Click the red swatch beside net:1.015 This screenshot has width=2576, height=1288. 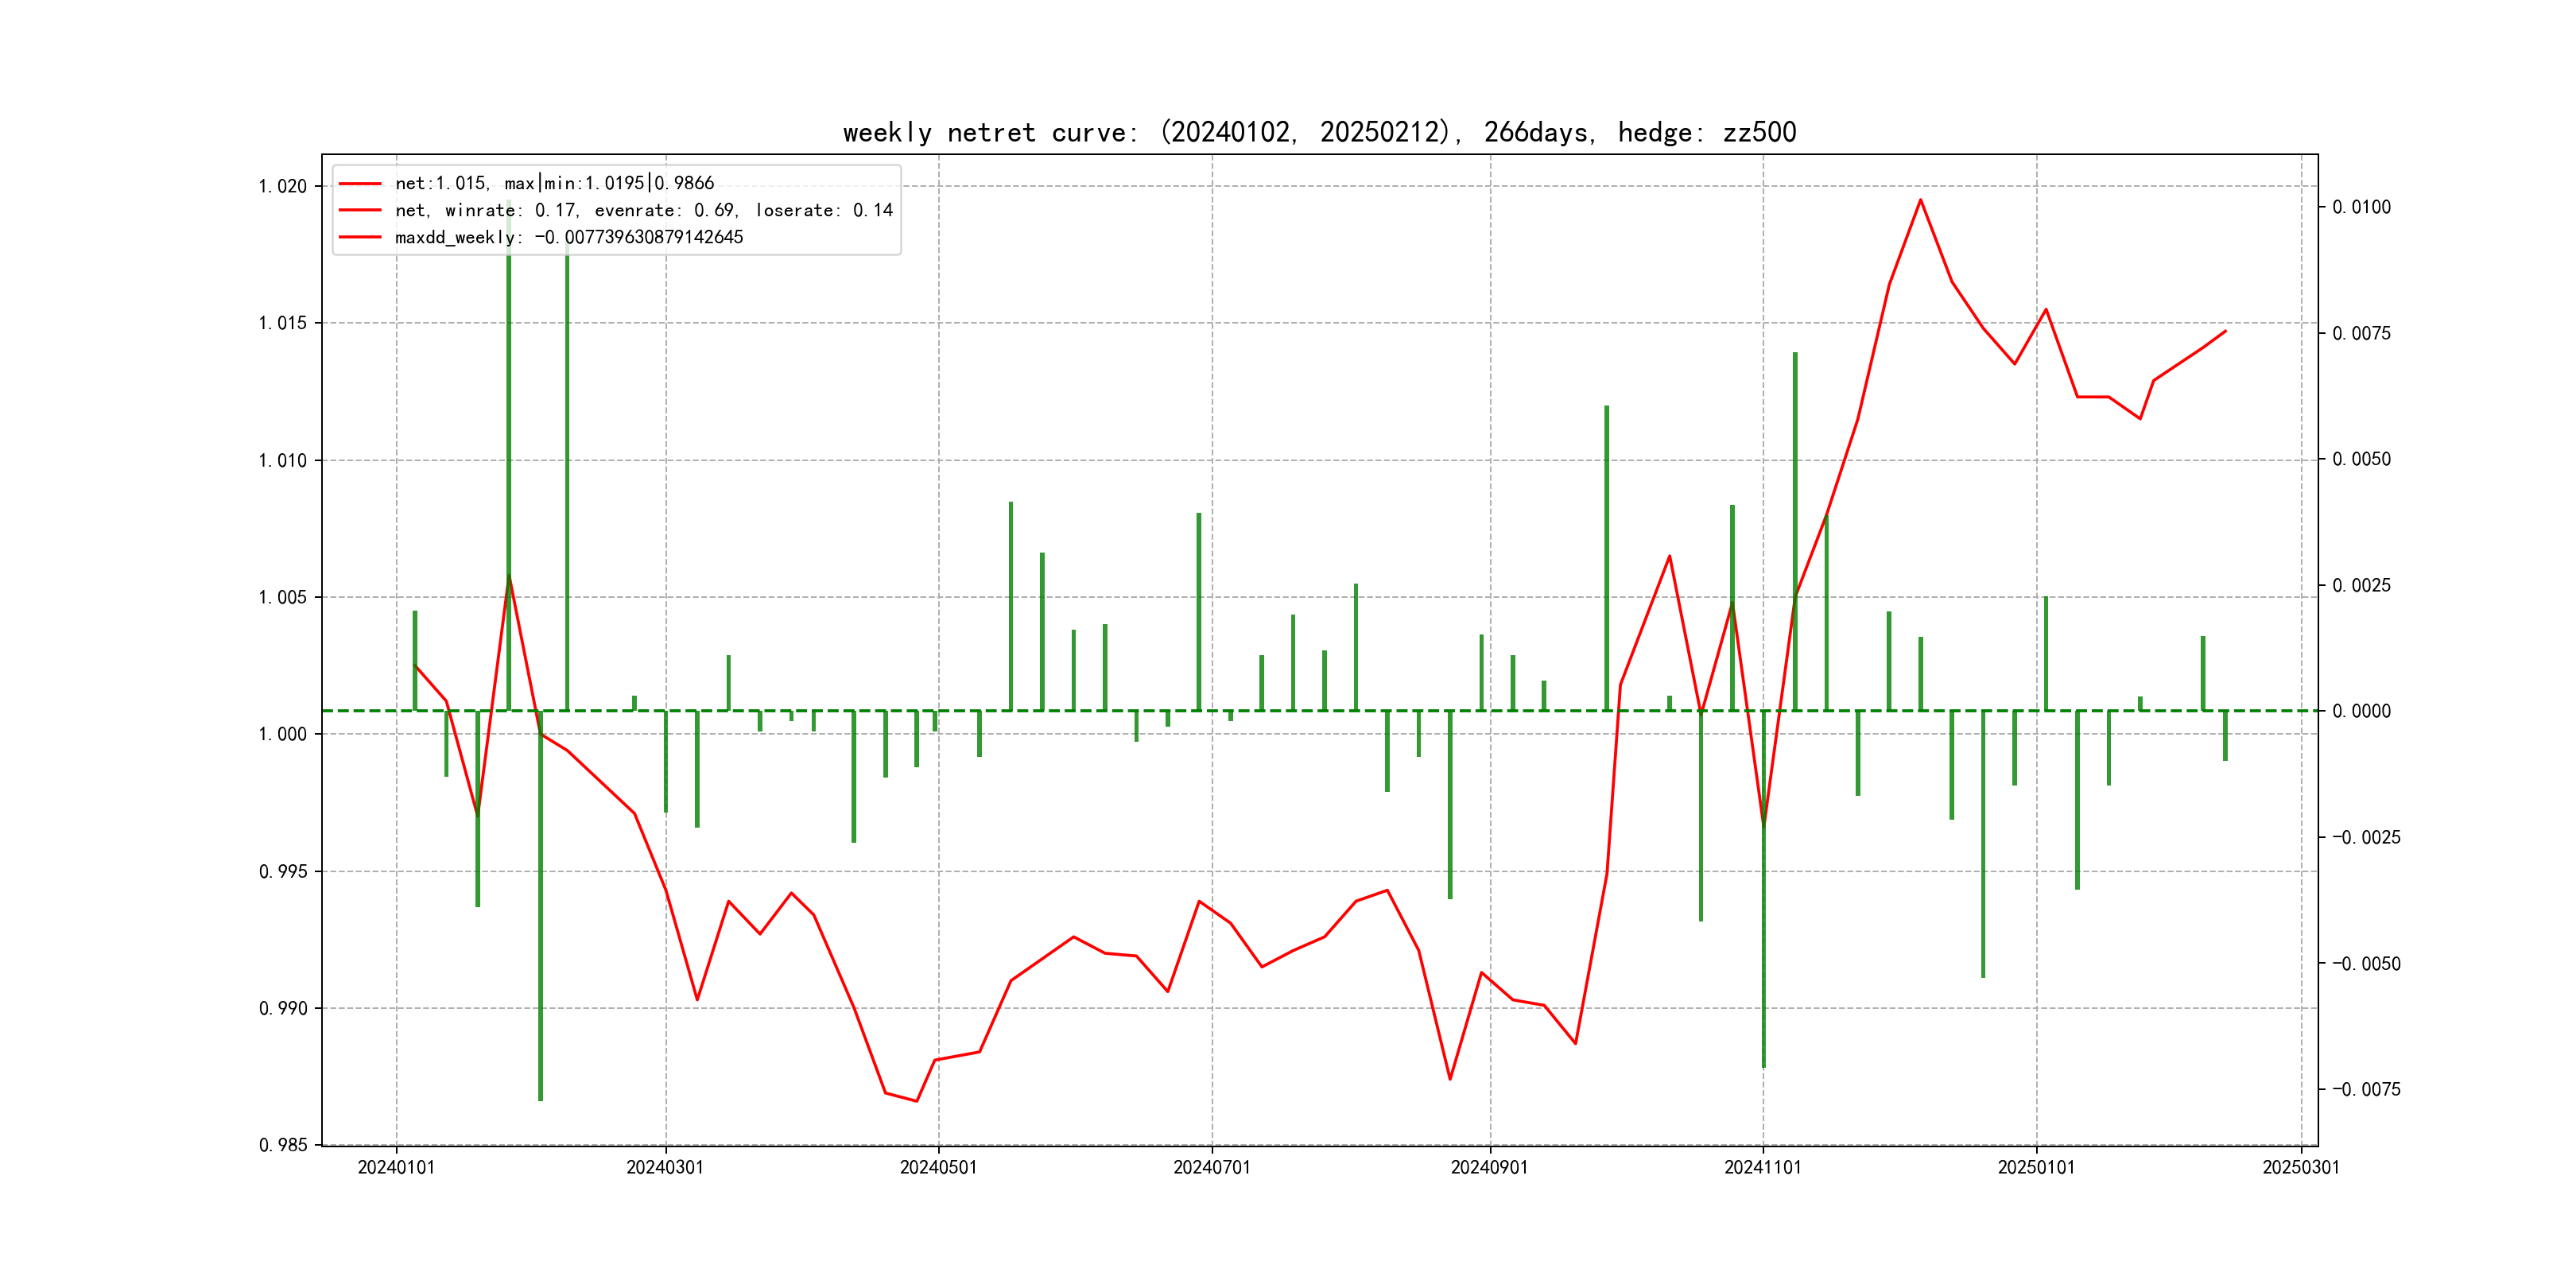click(x=360, y=184)
